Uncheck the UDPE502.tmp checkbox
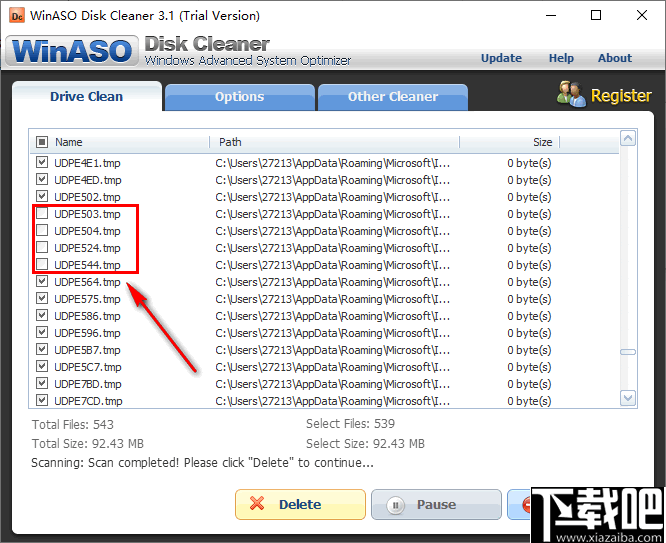The height and width of the screenshot is (543, 666). tap(42, 196)
